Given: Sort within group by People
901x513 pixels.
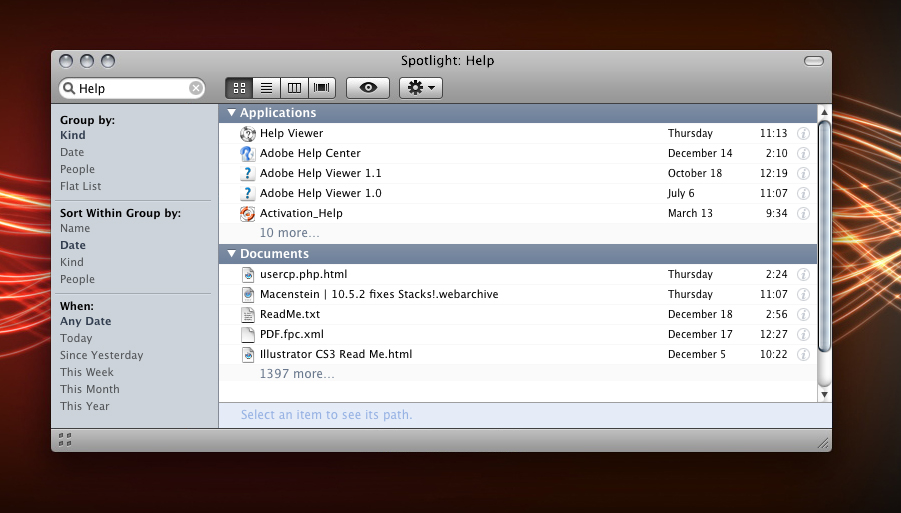Looking at the screenshot, I should [77, 279].
